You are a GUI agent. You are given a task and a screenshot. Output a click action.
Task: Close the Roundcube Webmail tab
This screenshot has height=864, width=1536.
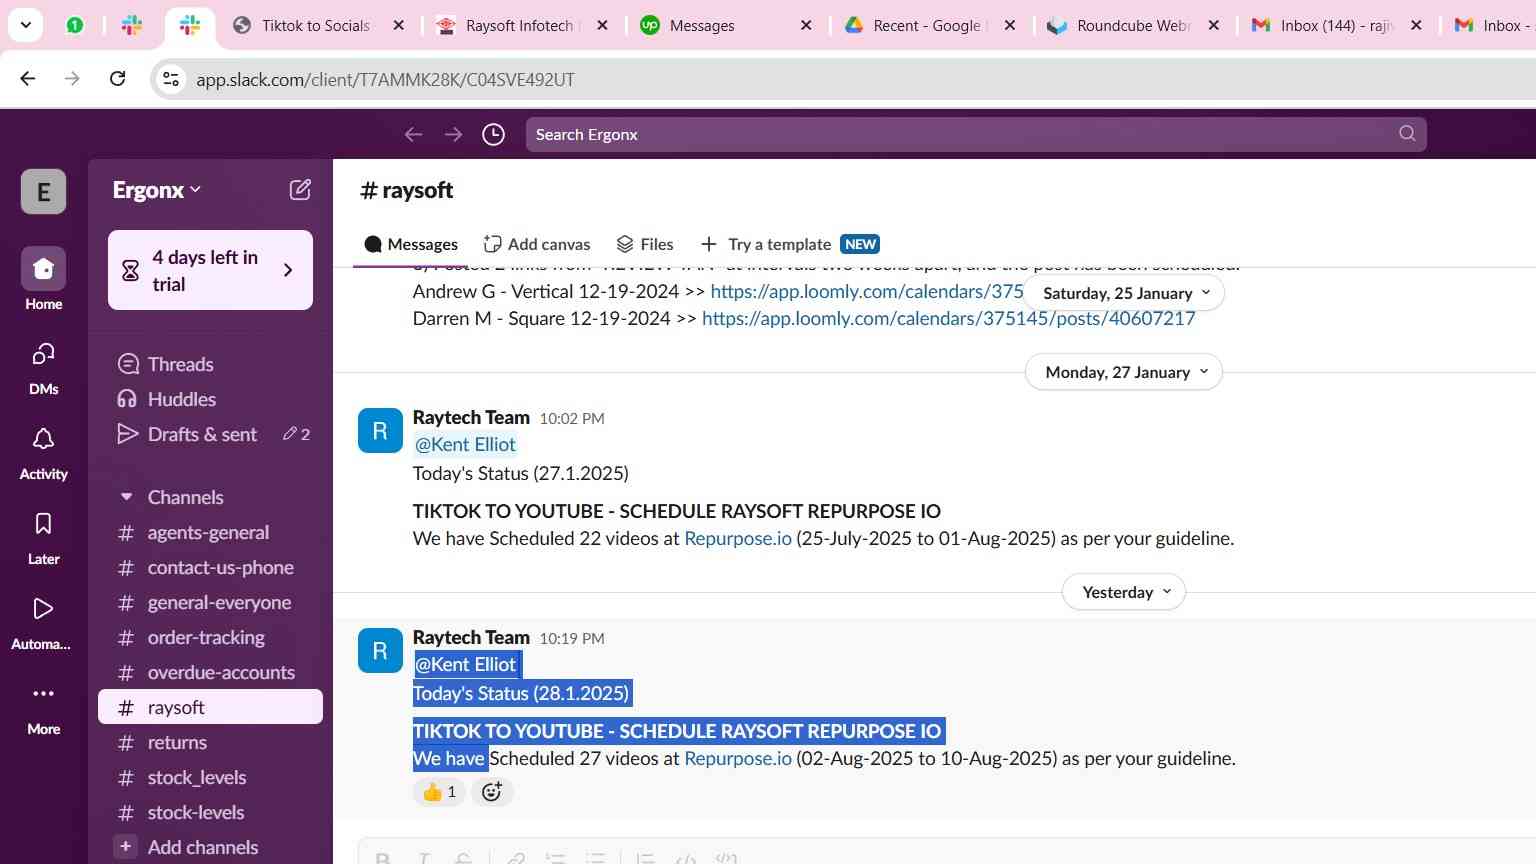(1213, 25)
